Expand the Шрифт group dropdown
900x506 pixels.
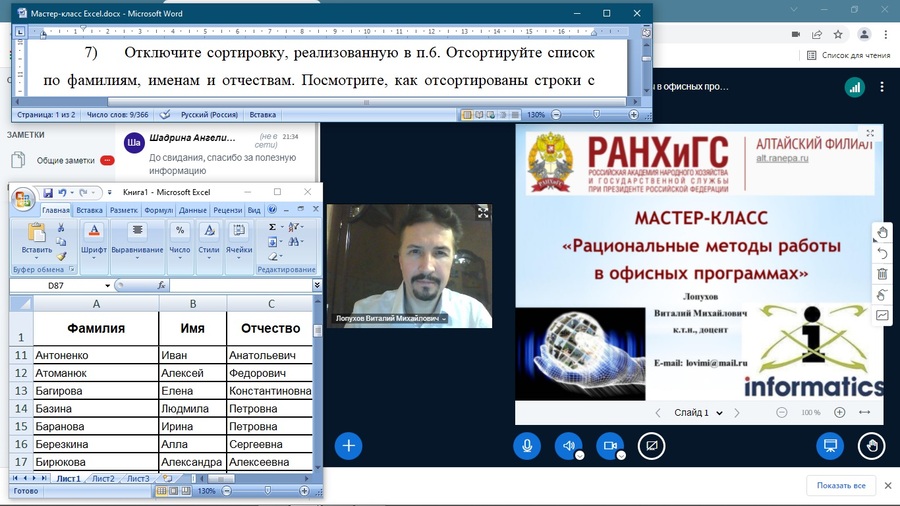[x=94, y=258]
